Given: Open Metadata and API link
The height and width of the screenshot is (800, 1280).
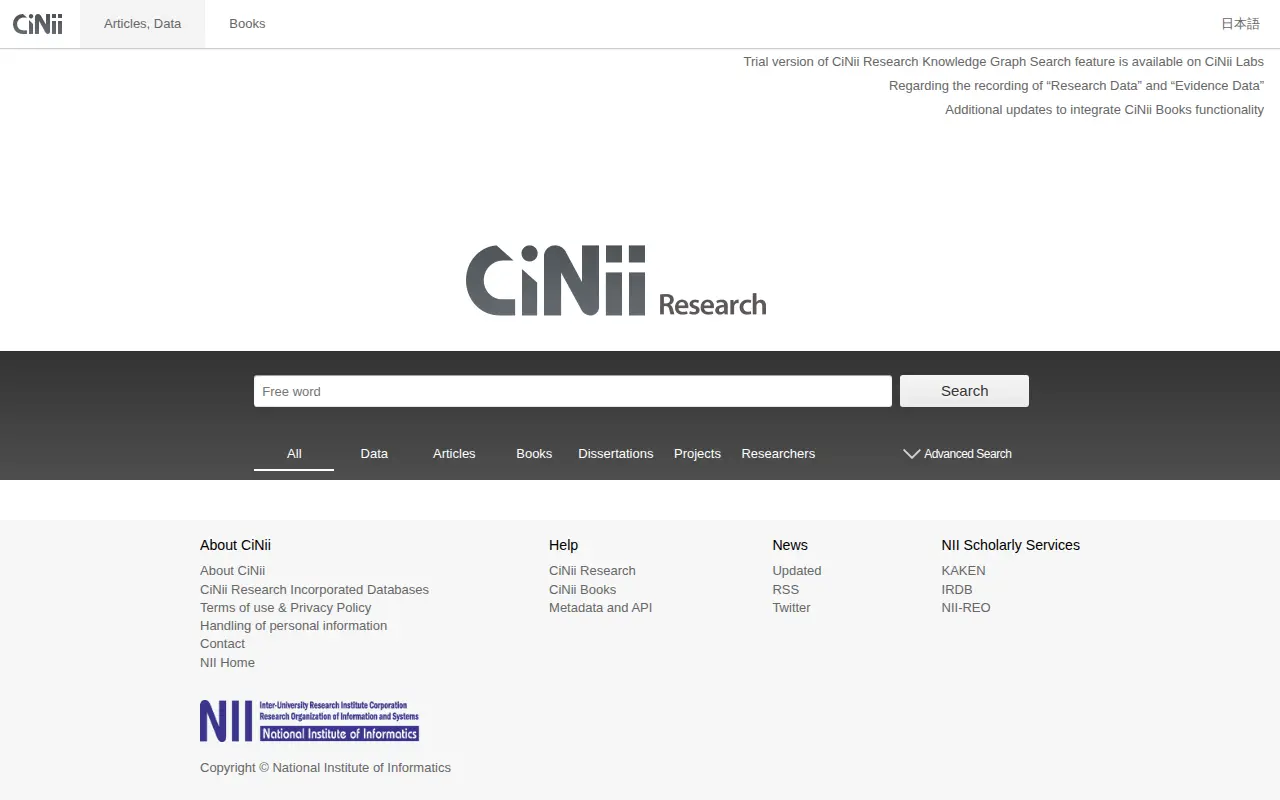Looking at the screenshot, I should coord(600,608).
